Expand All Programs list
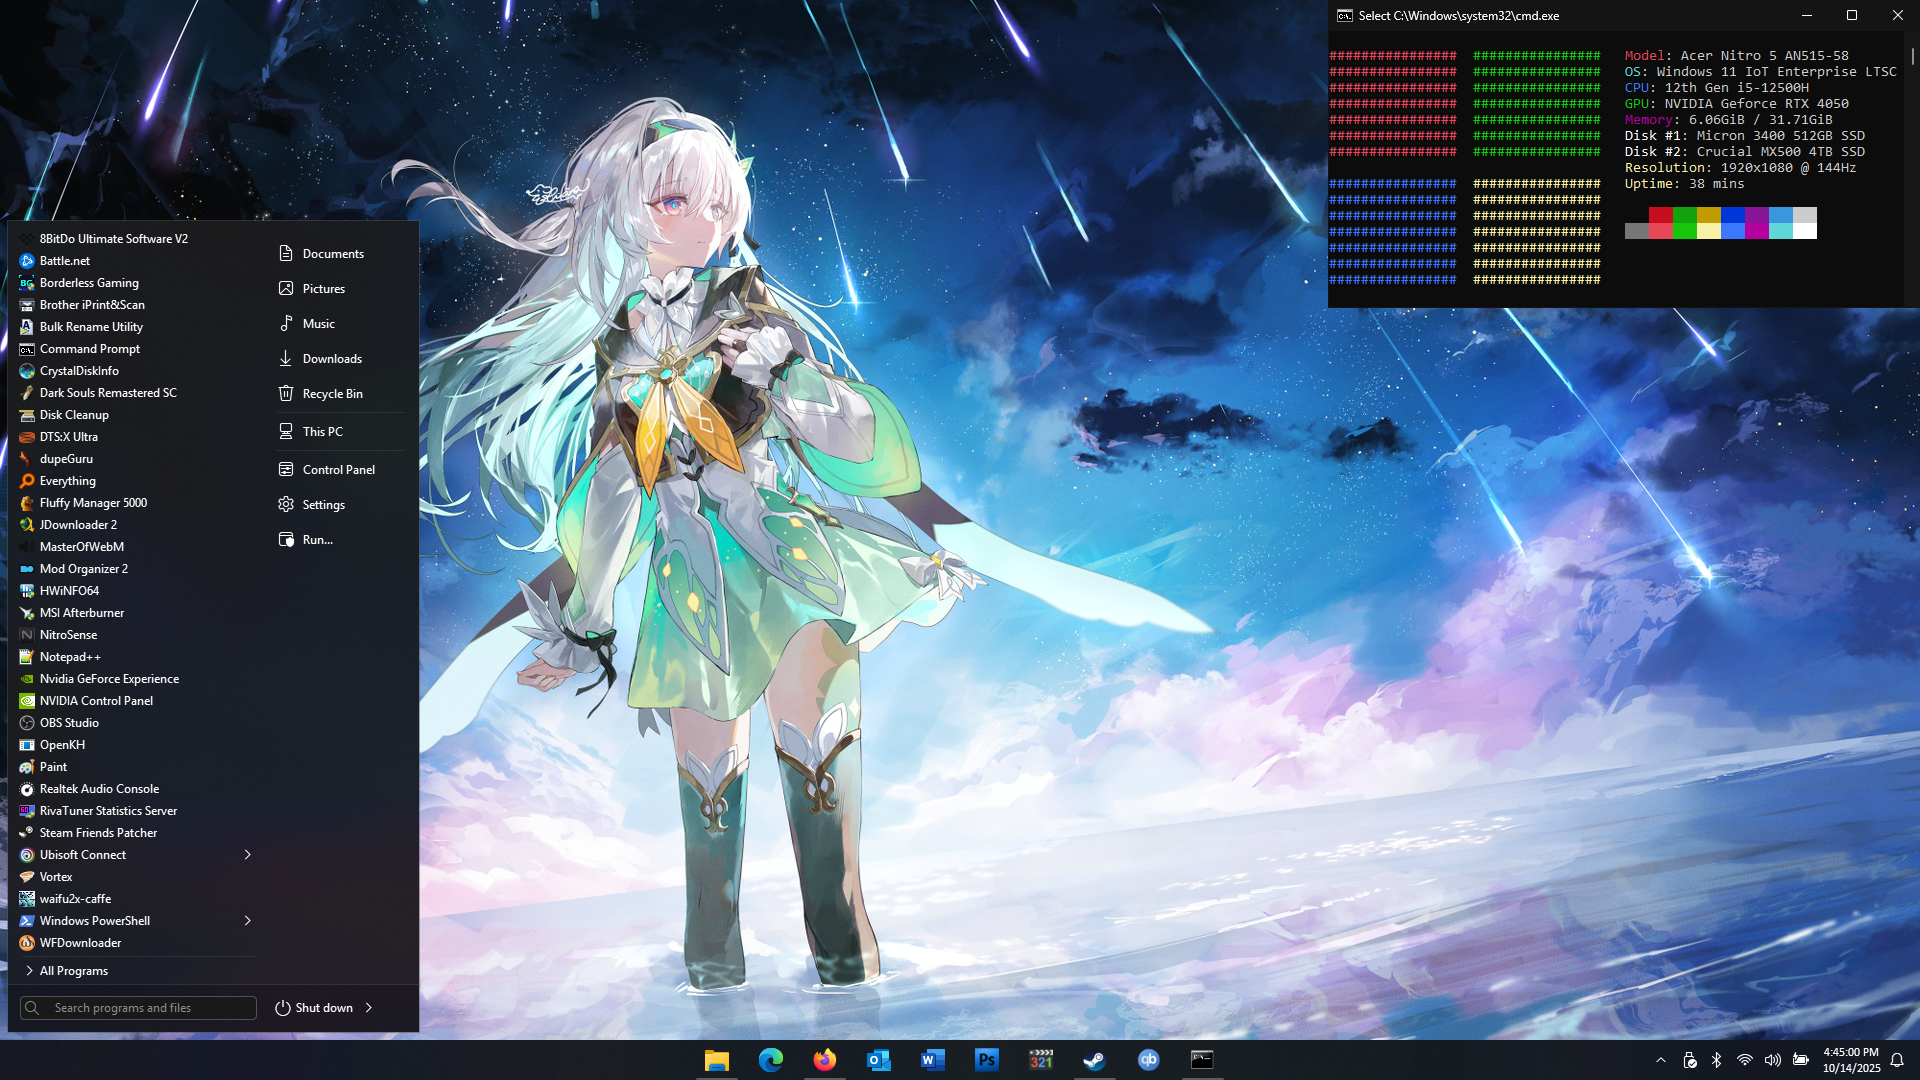 coord(74,971)
